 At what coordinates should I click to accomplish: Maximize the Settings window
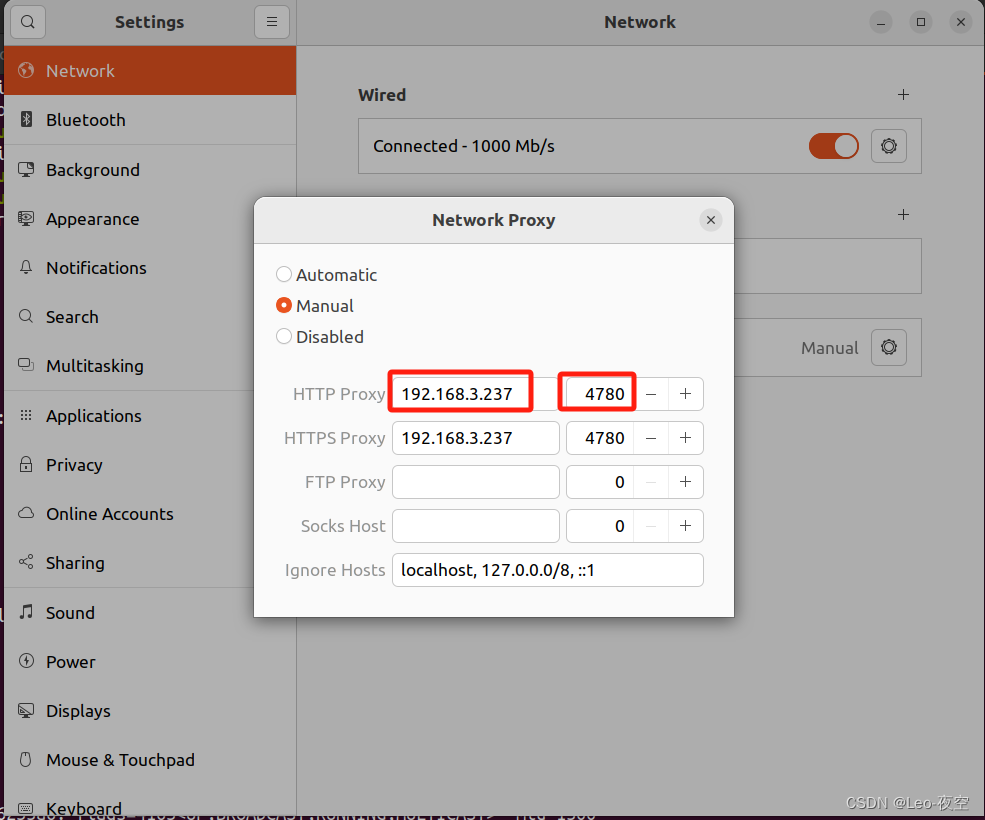920,23
